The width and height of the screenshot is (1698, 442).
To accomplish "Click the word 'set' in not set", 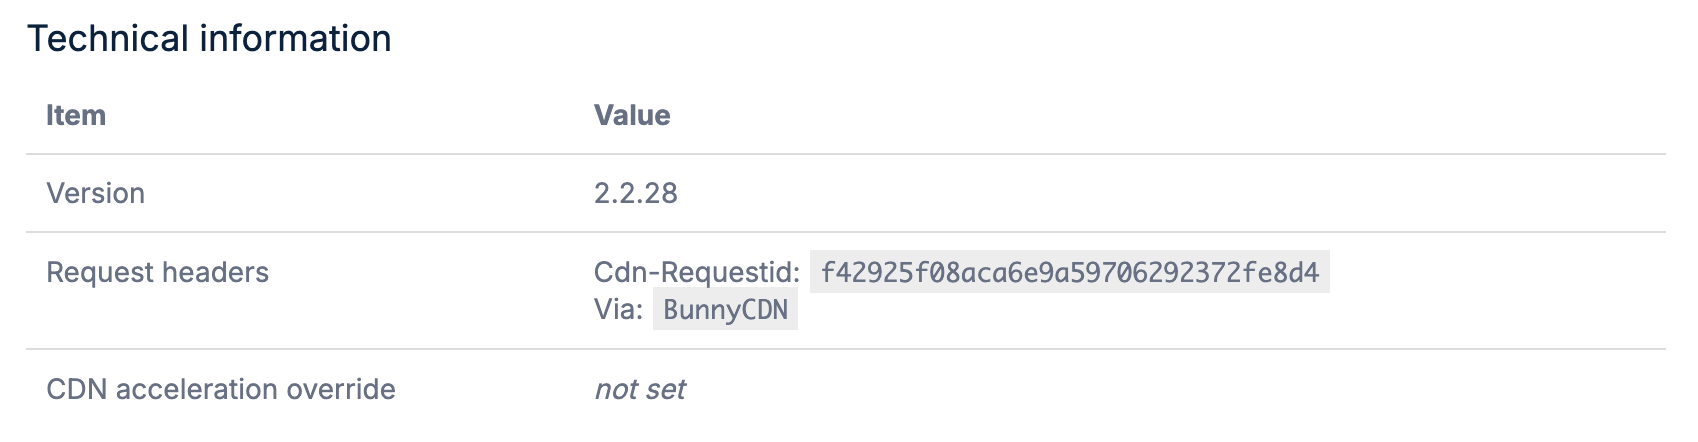I will pos(665,389).
